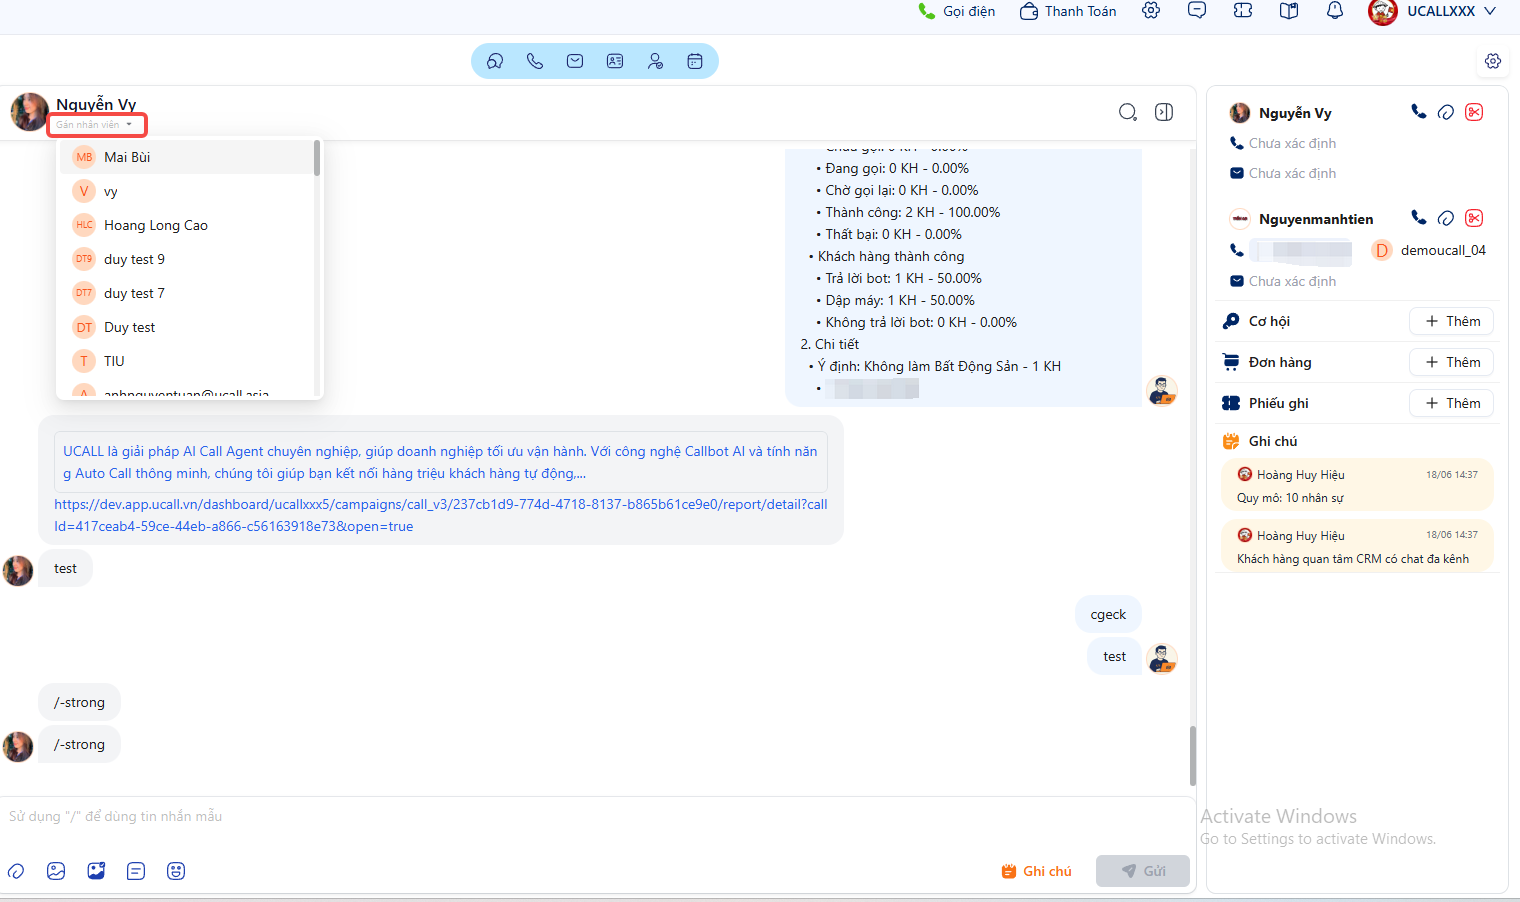The image size is (1520, 902).
Task: Open the emoji picker
Action: coord(176,871)
